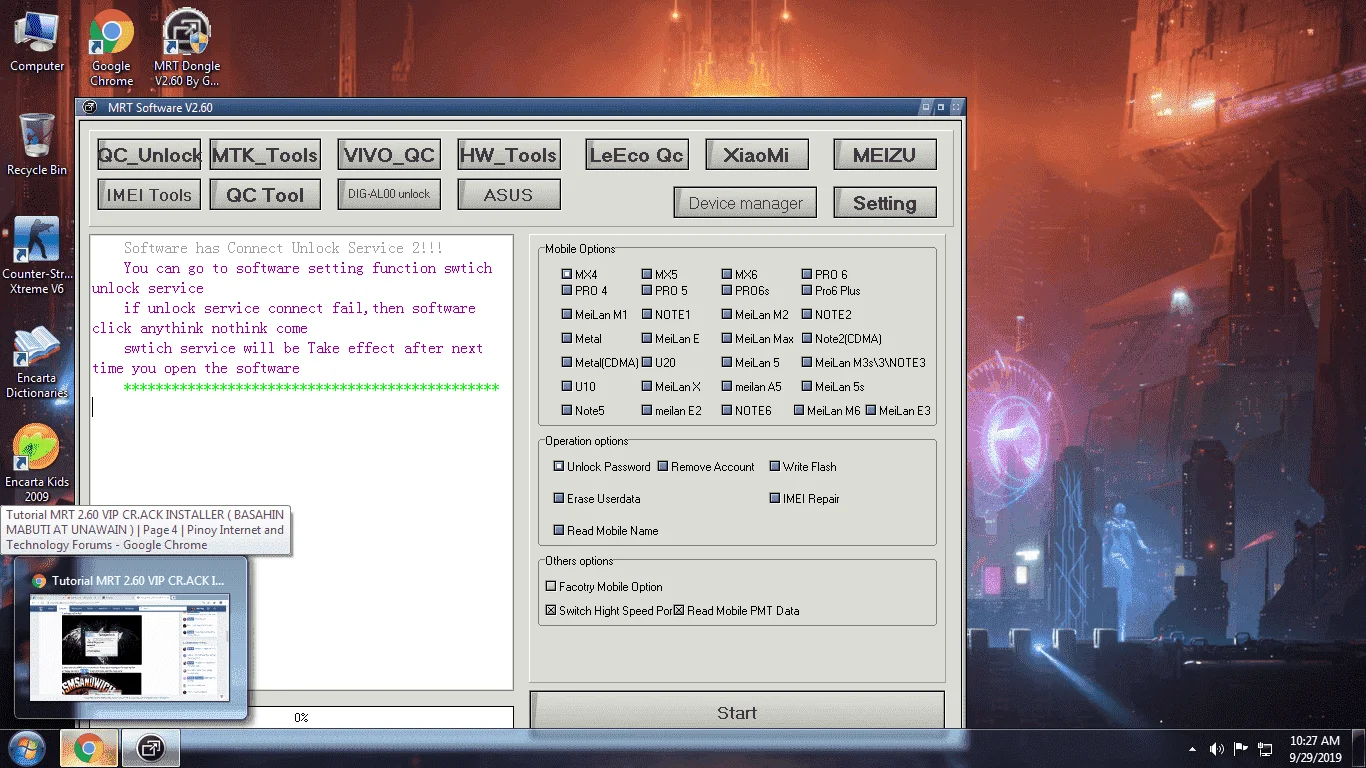Open IMEI Tools
Screen dimensions: 1366x768
point(149,195)
